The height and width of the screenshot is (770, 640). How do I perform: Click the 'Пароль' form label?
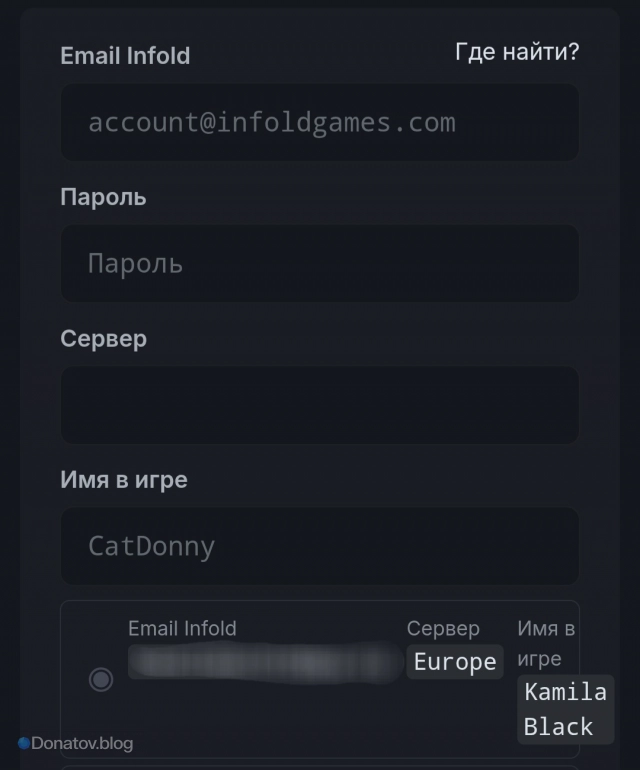(x=103, y=197)
